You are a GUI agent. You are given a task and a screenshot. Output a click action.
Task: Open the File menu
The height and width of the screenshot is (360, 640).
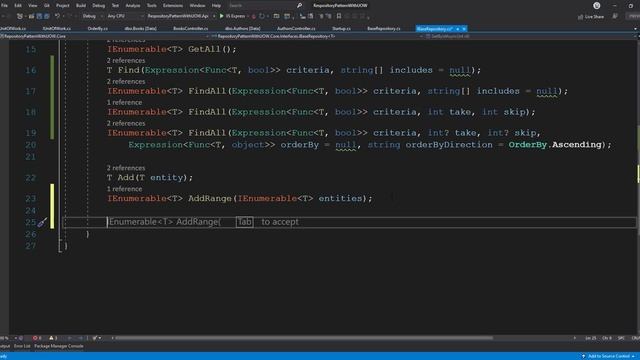(4, 6)
